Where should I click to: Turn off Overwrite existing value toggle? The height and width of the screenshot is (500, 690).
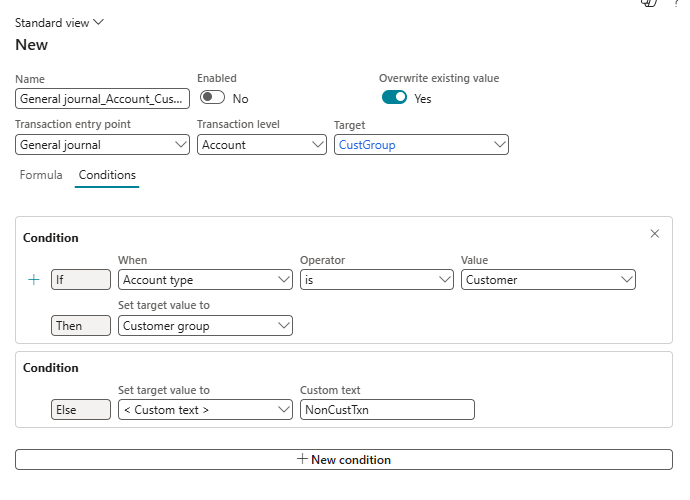[394, 98]
